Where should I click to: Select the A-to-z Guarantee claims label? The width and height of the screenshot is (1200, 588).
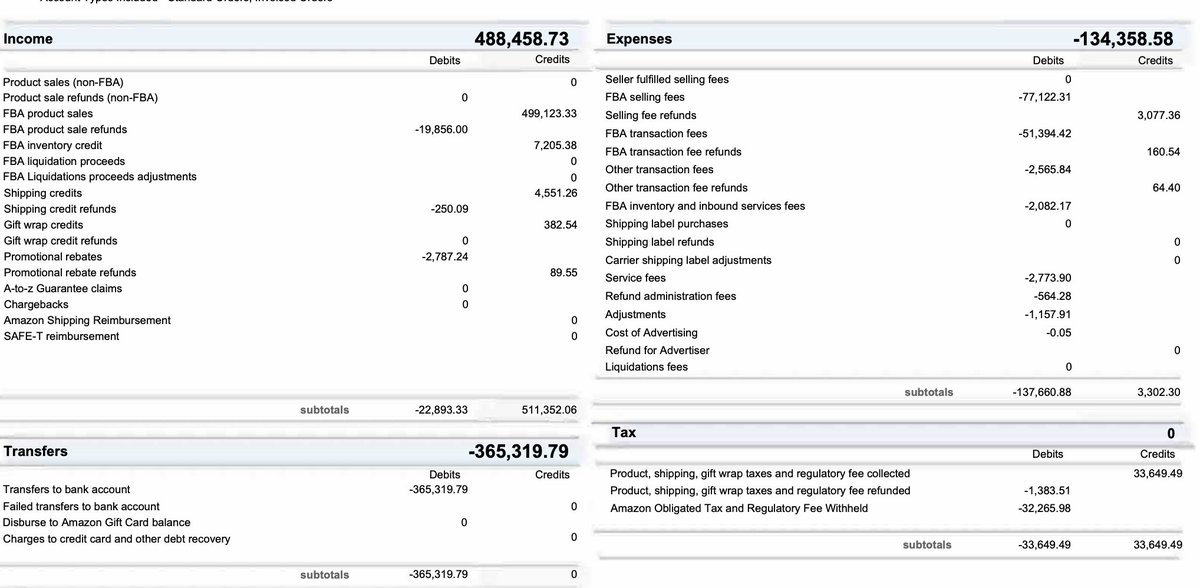pyautogui.click(x=63, y=289)
